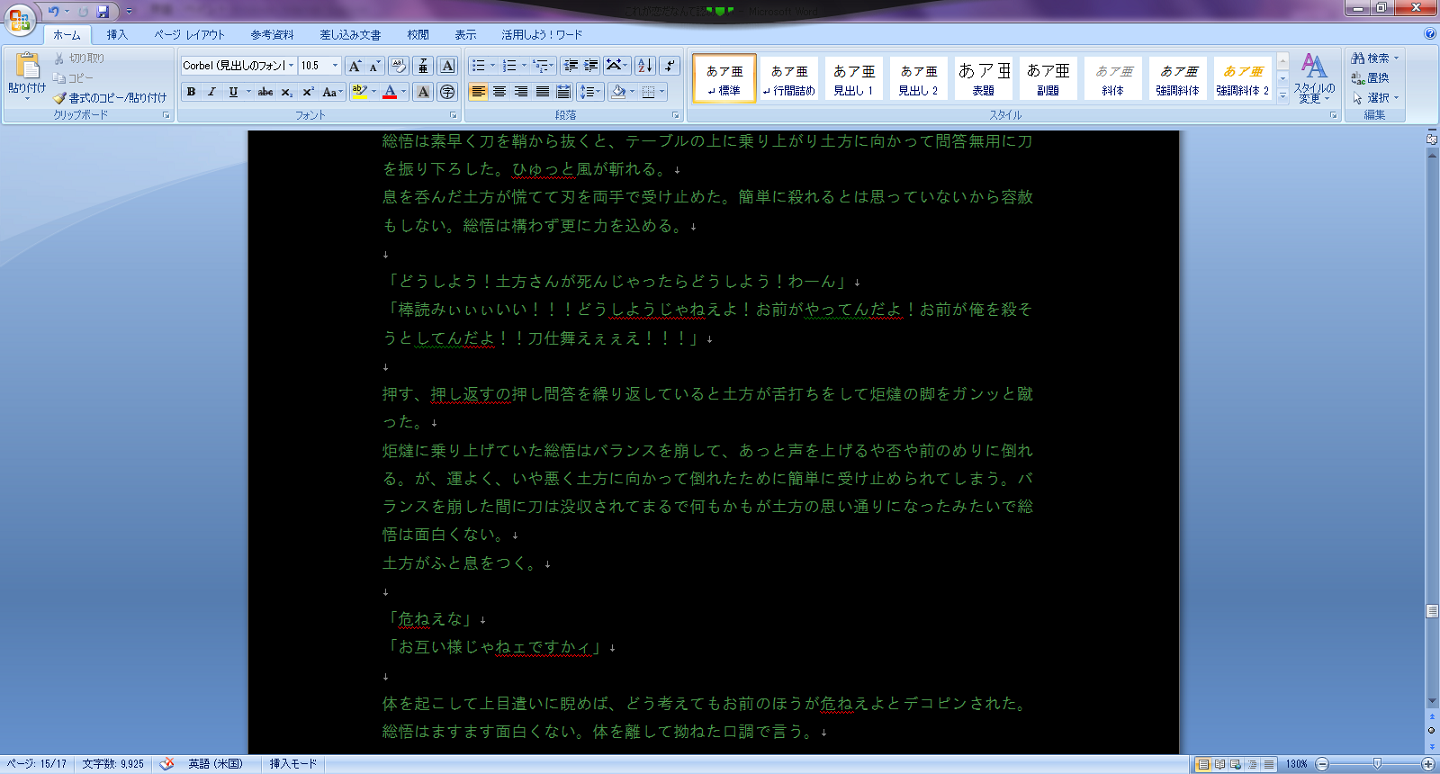Switch to the 校閲 (Review) tab
The width and height of the screenshot is (1440, 774).
[418, 35]
